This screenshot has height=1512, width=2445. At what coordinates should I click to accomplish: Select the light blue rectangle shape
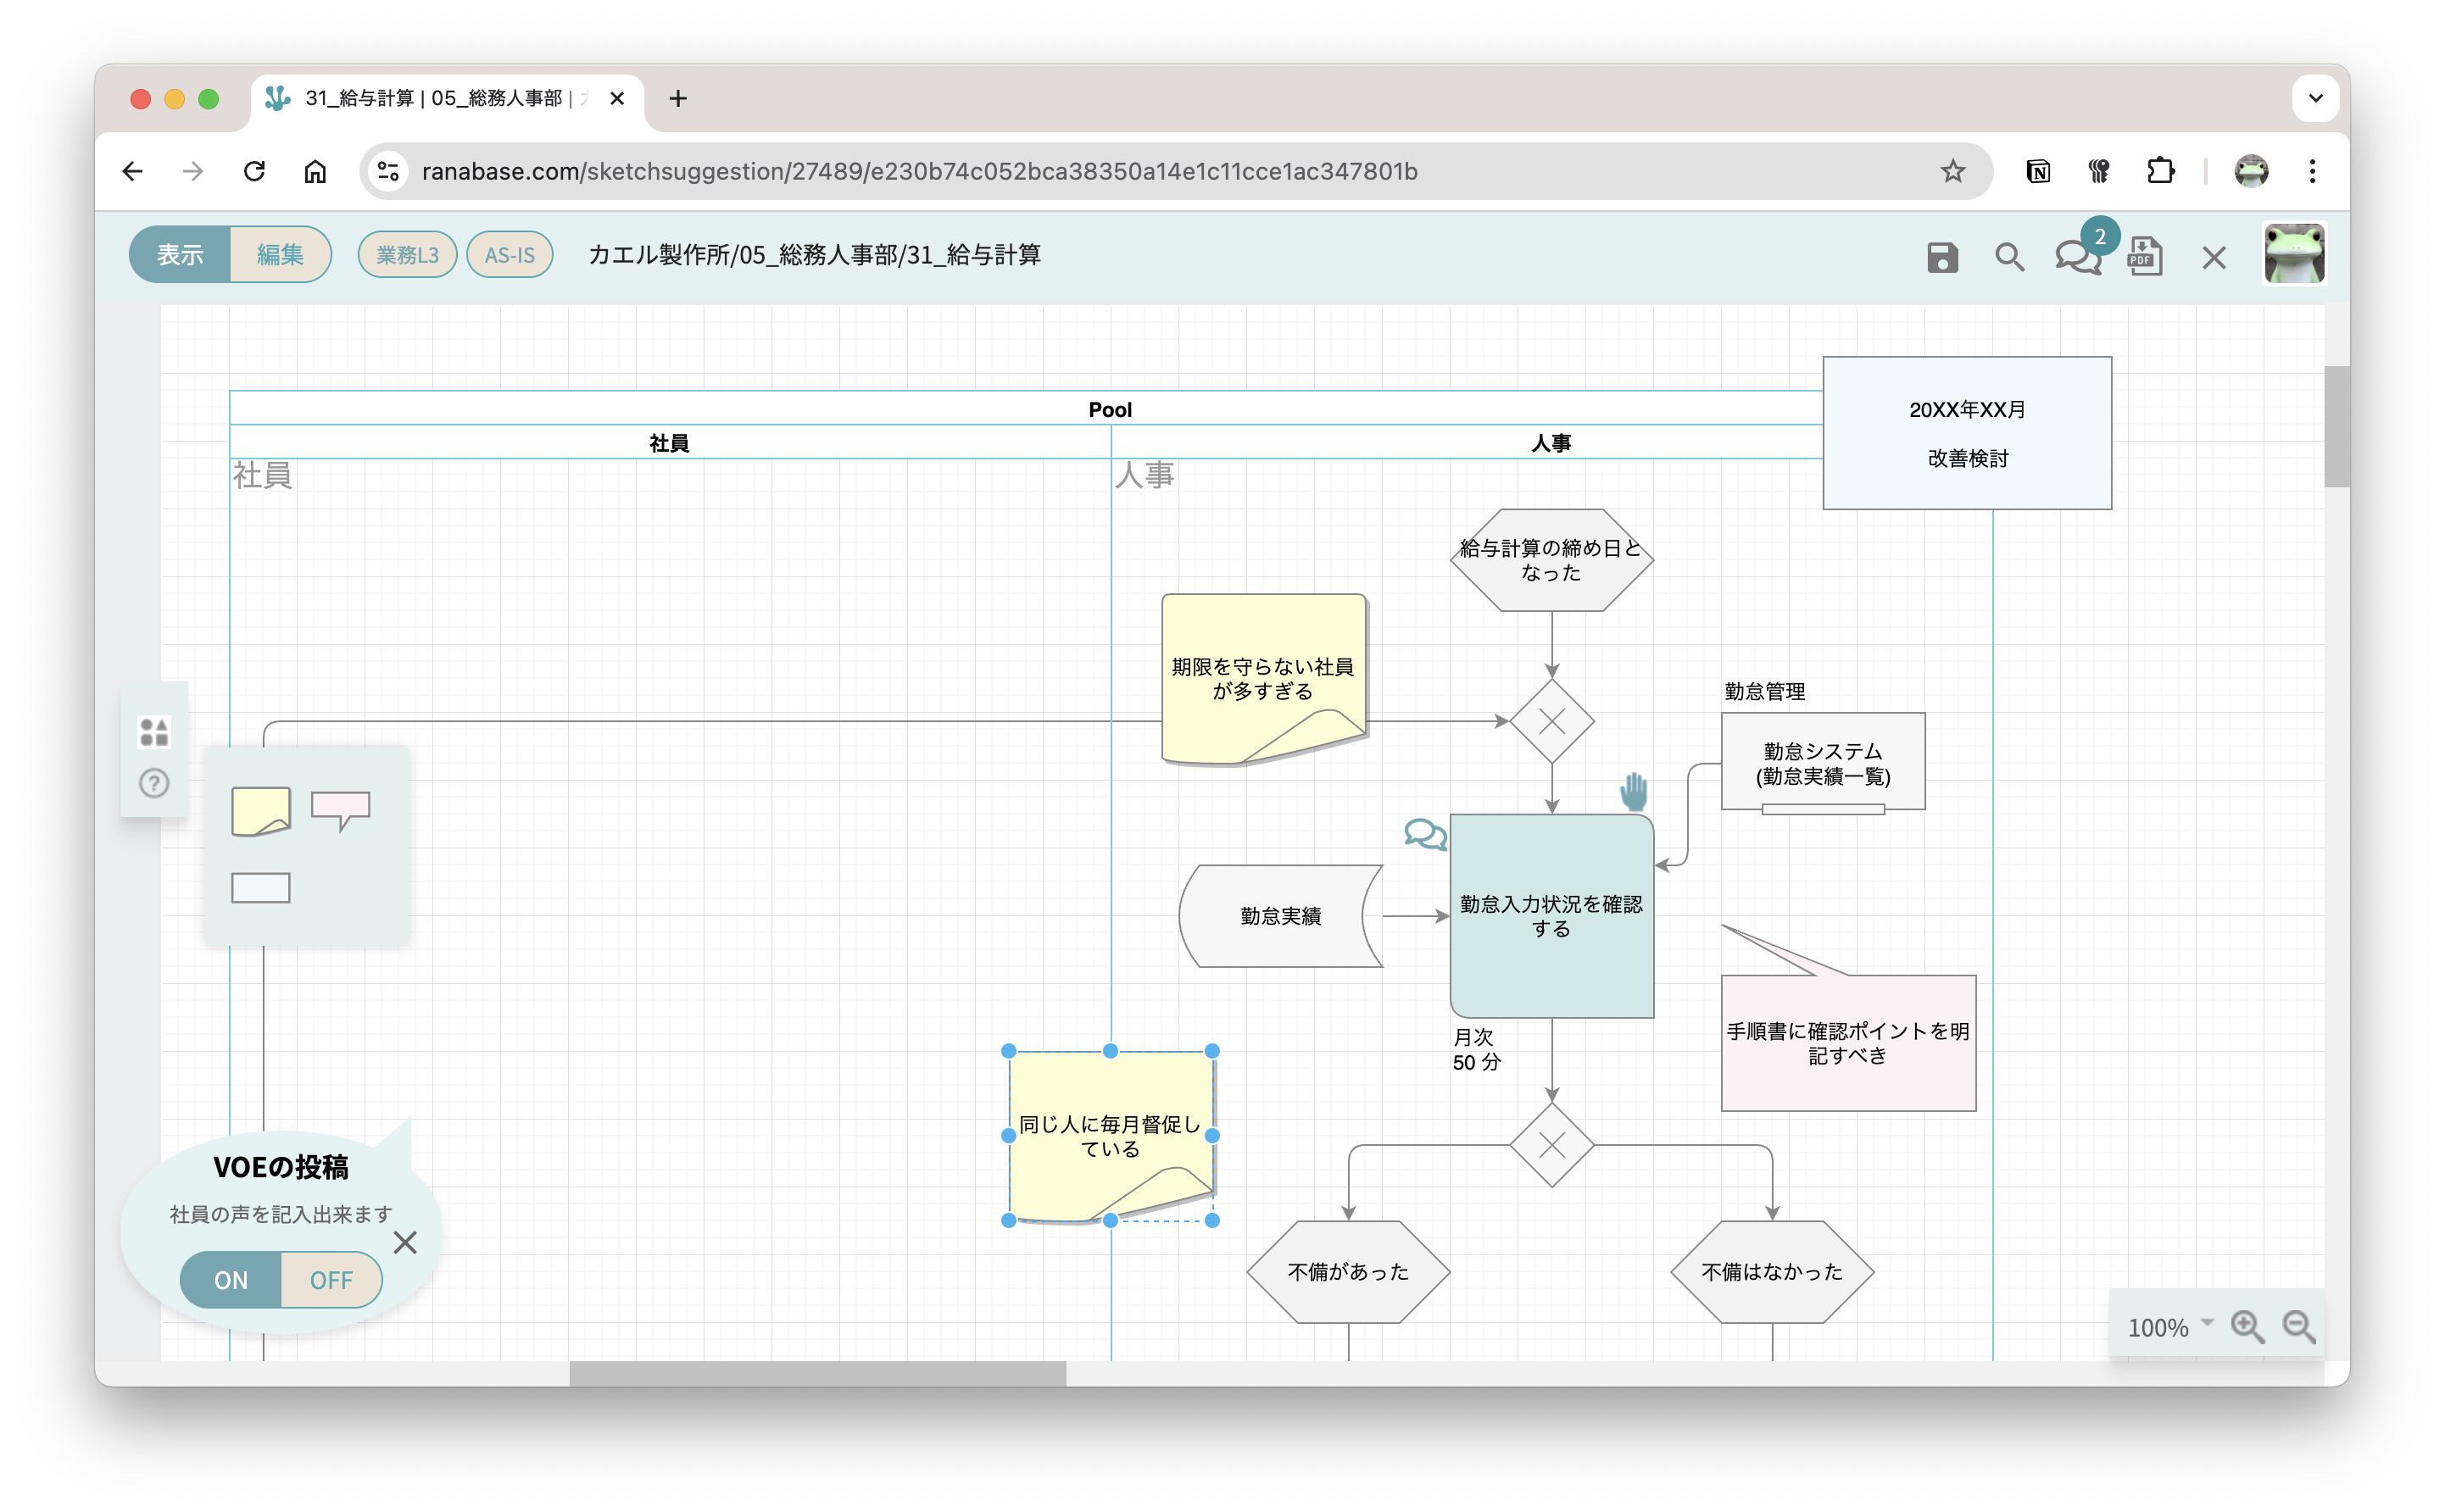tap(261, 888)
